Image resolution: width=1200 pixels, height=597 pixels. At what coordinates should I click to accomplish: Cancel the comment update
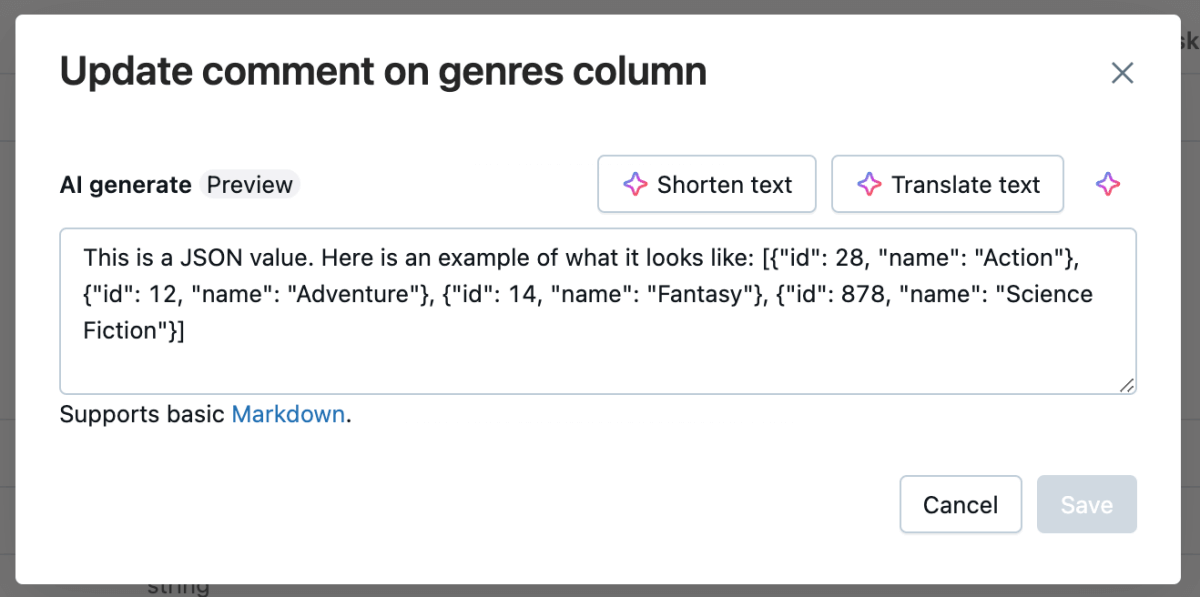tap(960, 505)
